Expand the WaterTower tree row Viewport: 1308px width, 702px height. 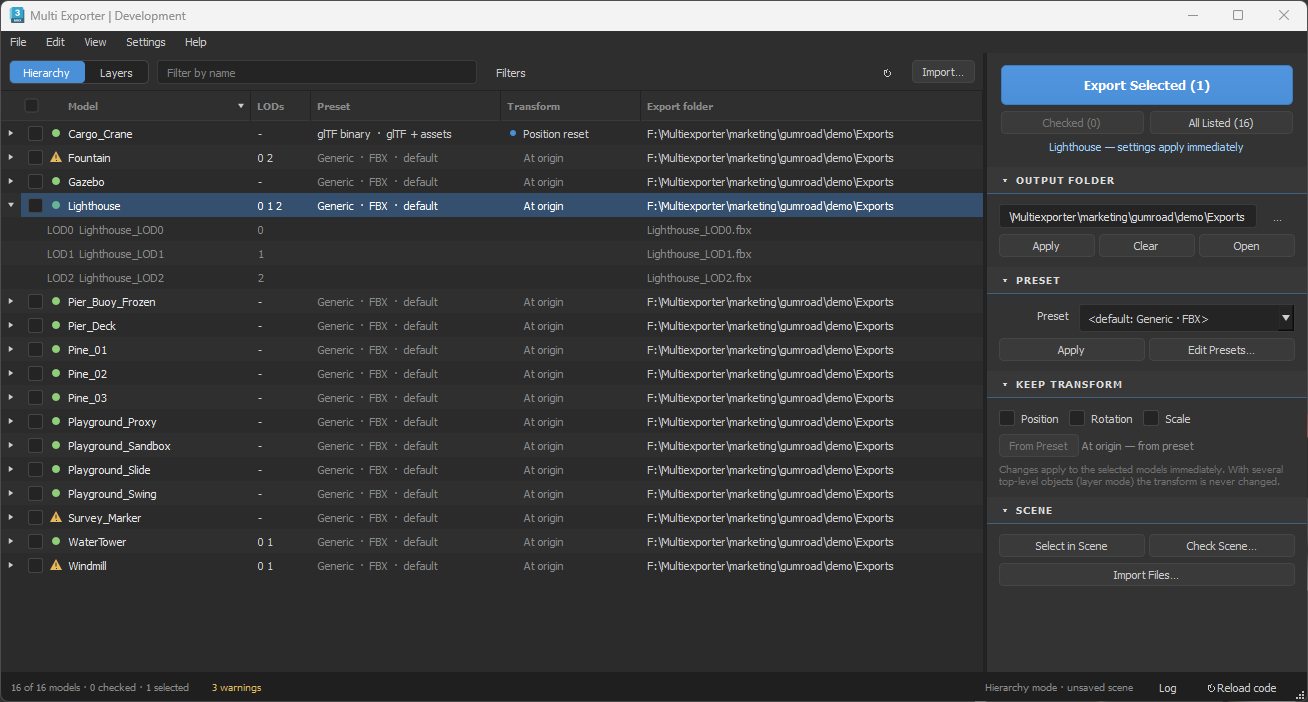(11, 542)
